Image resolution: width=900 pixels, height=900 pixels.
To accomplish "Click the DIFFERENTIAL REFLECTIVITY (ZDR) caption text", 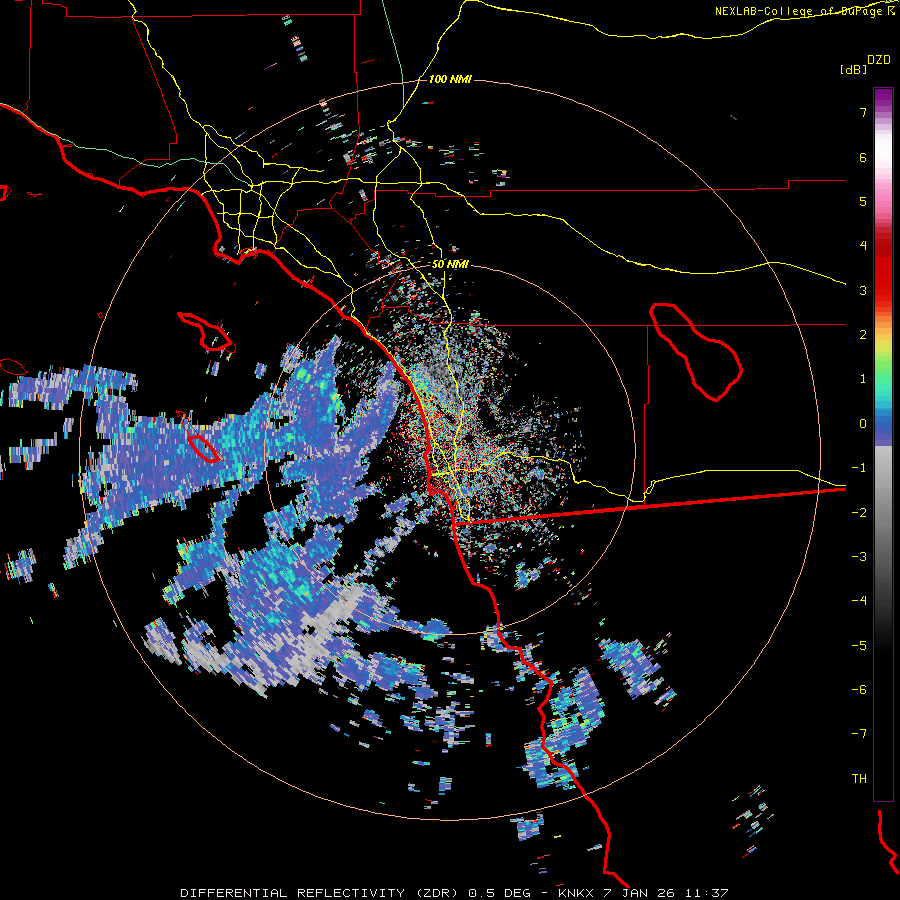I will point(319,893).
